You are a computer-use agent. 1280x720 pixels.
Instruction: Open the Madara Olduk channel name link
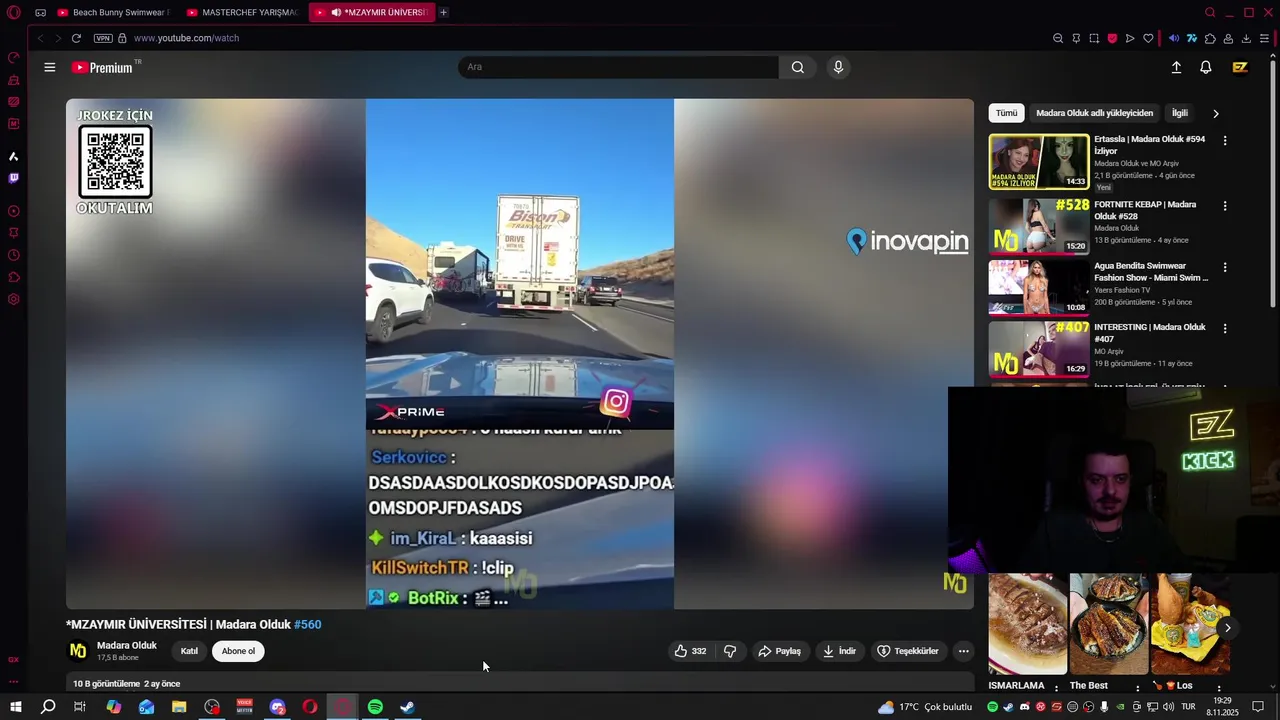click(127, 646)
